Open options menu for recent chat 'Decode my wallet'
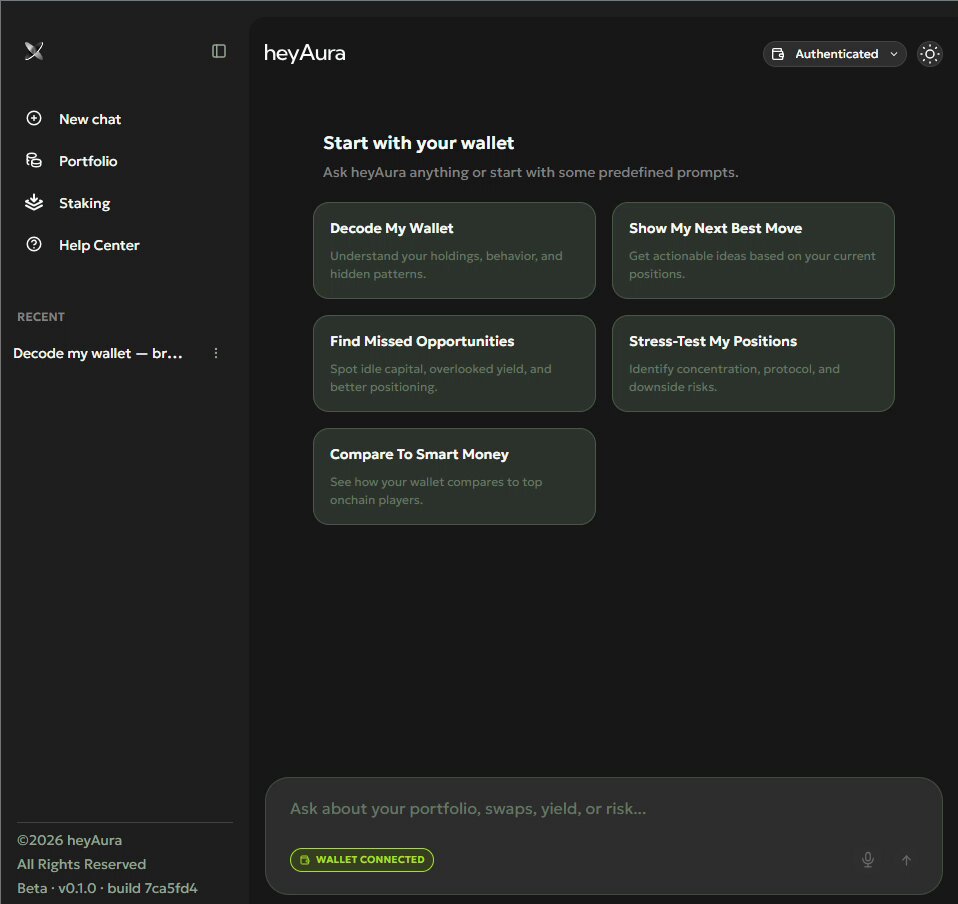This screenshot has height=904, width=958. 216,353
